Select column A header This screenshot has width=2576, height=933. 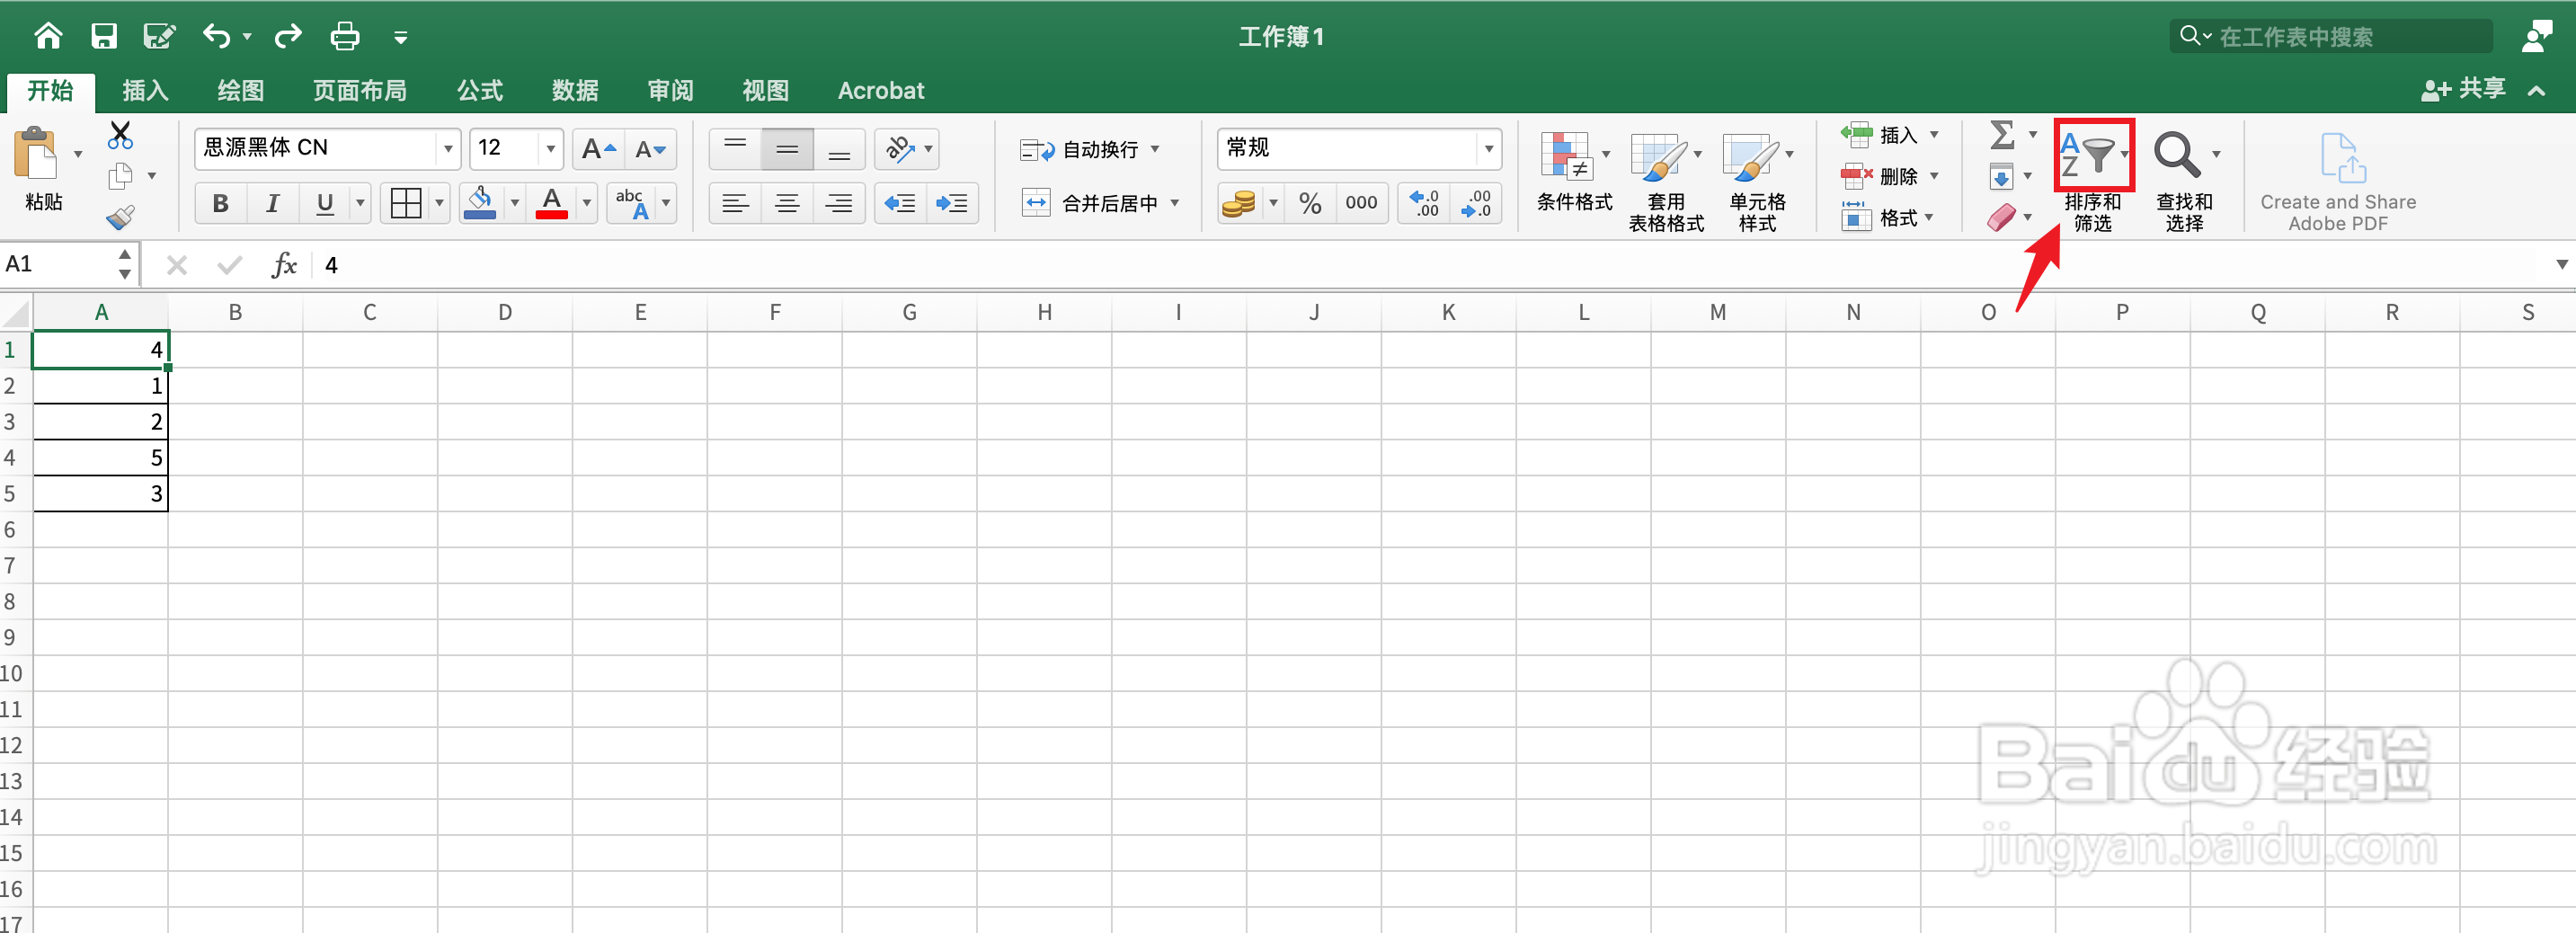click(x=101, y=313)
